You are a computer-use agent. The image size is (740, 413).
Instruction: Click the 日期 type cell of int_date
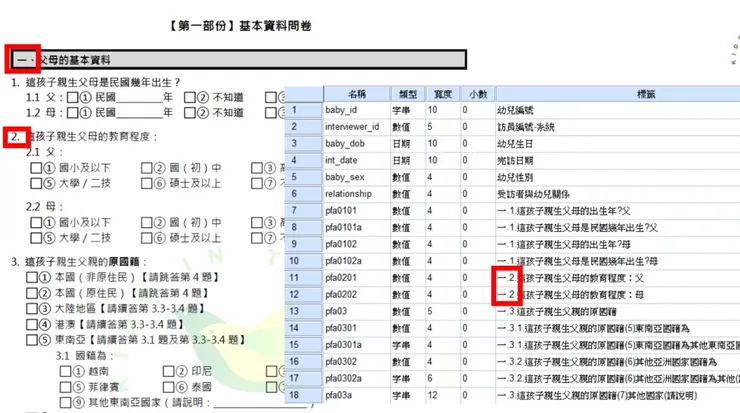click(x=408, y=160)
